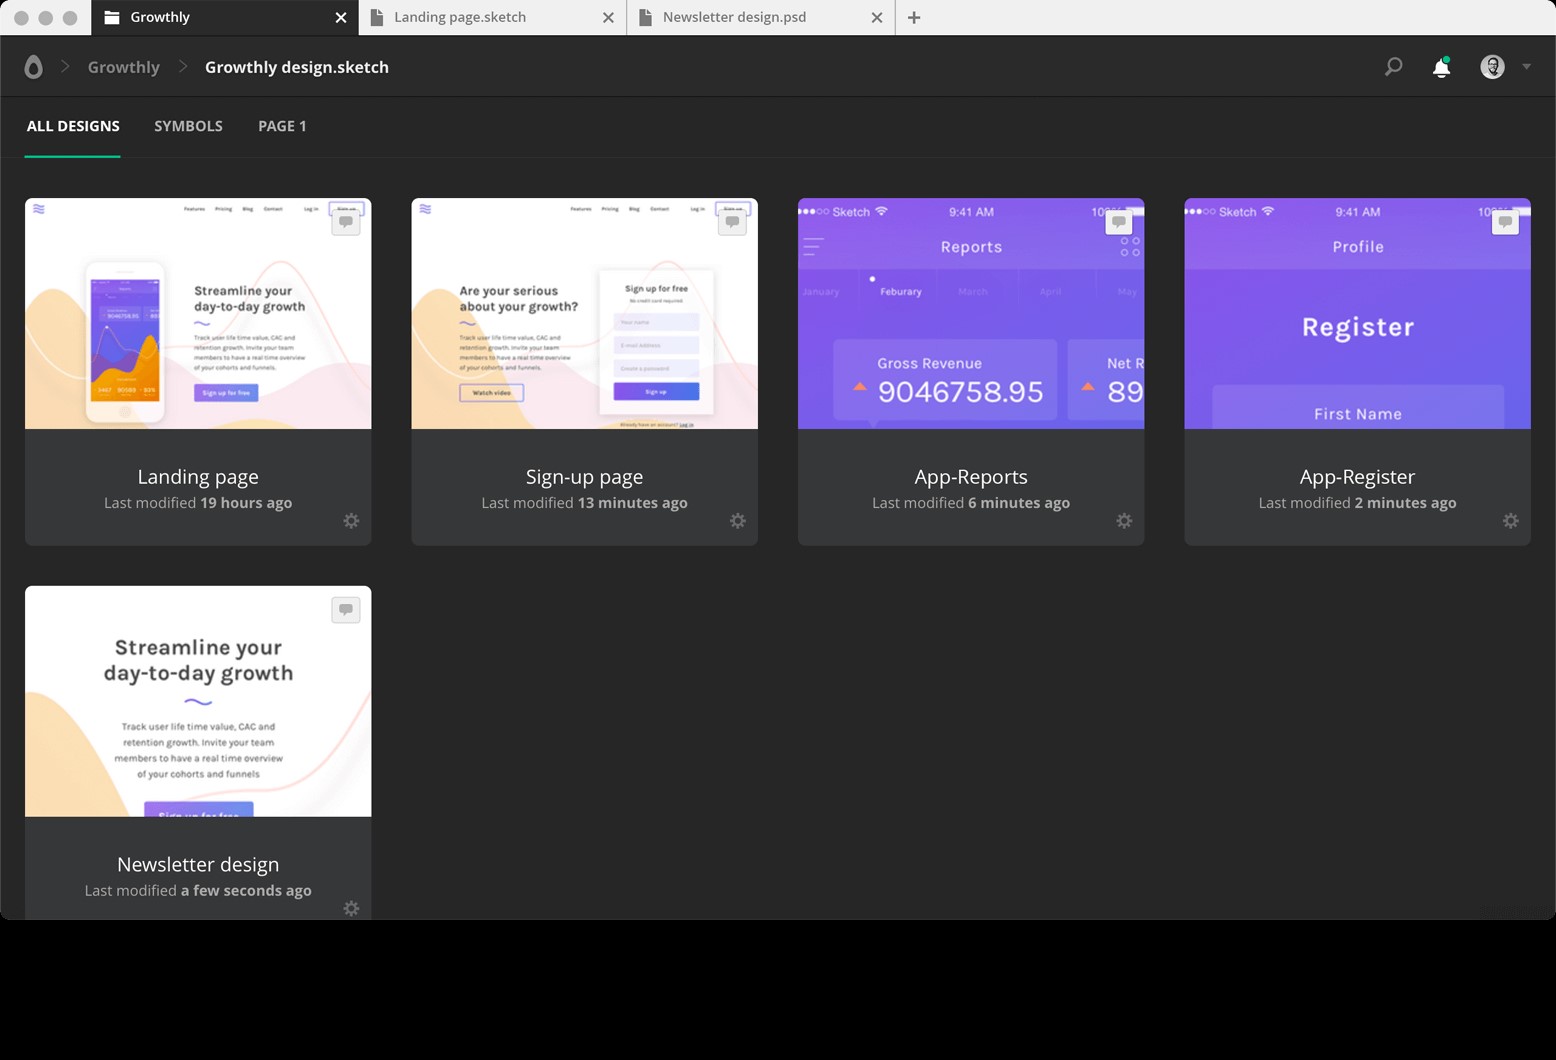Go to Growthly project breadcrumb
This screenshot has height=1060, width=1556.
[124, 67]
